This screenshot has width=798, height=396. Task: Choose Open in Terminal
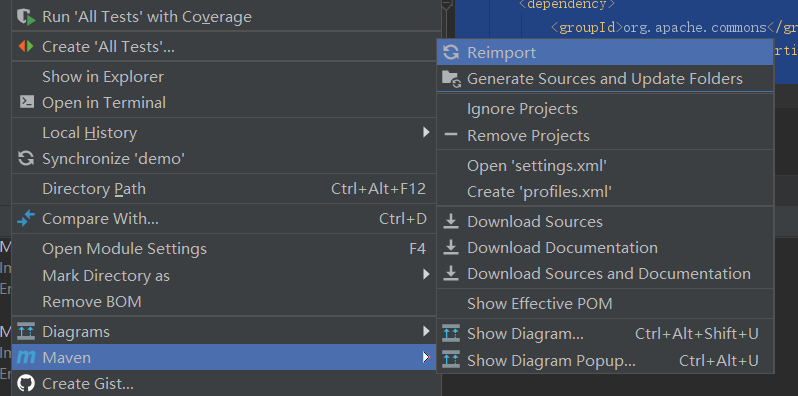tap(226, 102)
